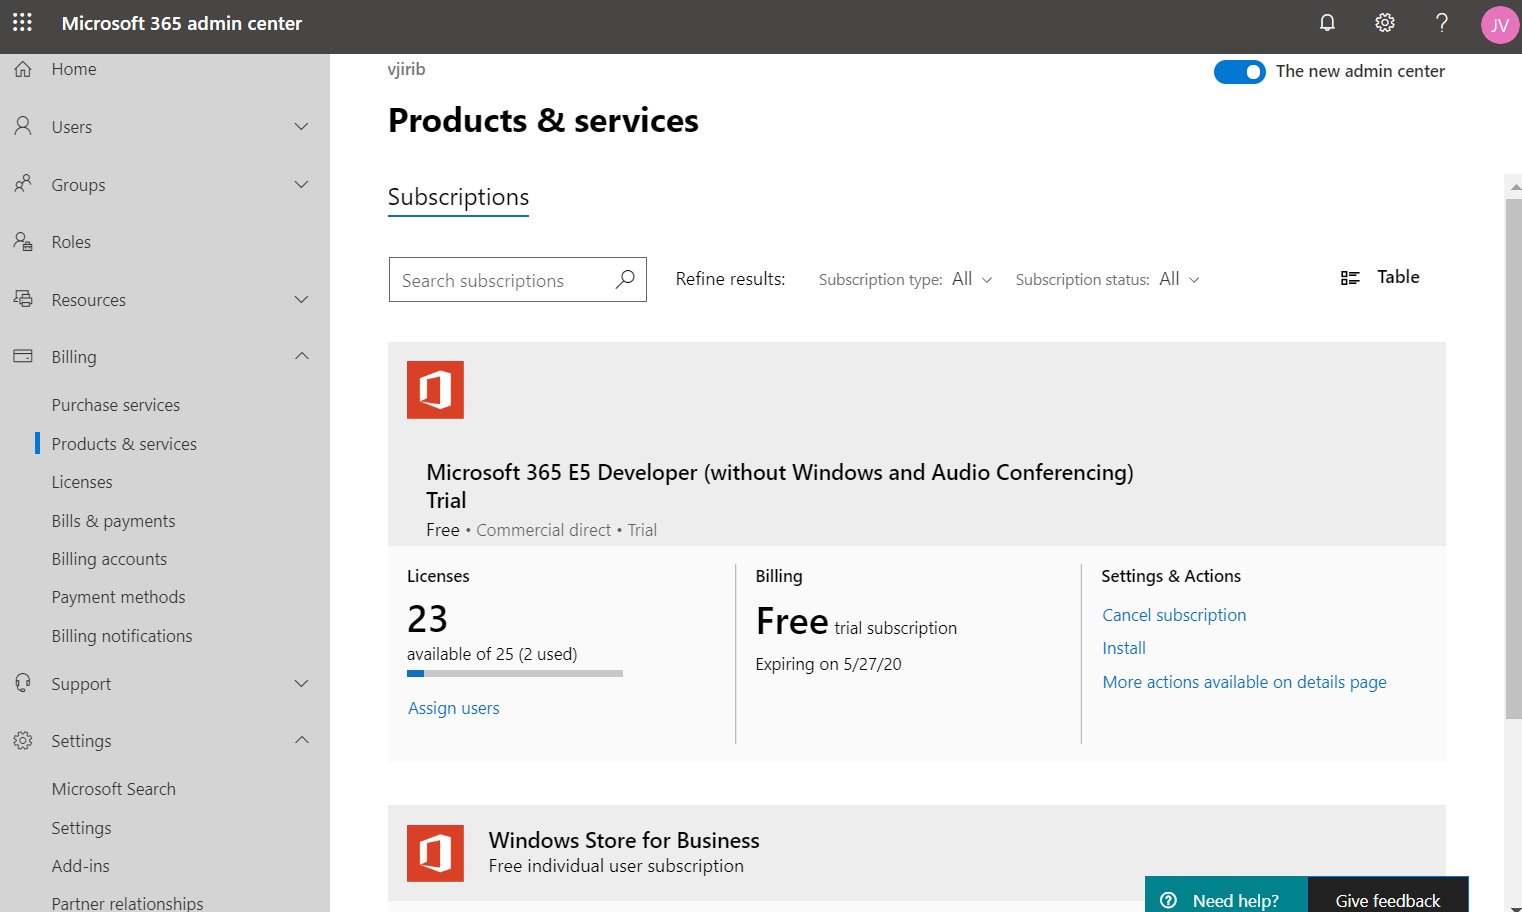Open the app launcher grid icon
Image resolution: width=1522 pixels, height=912 pixels.
coord(22,22)
